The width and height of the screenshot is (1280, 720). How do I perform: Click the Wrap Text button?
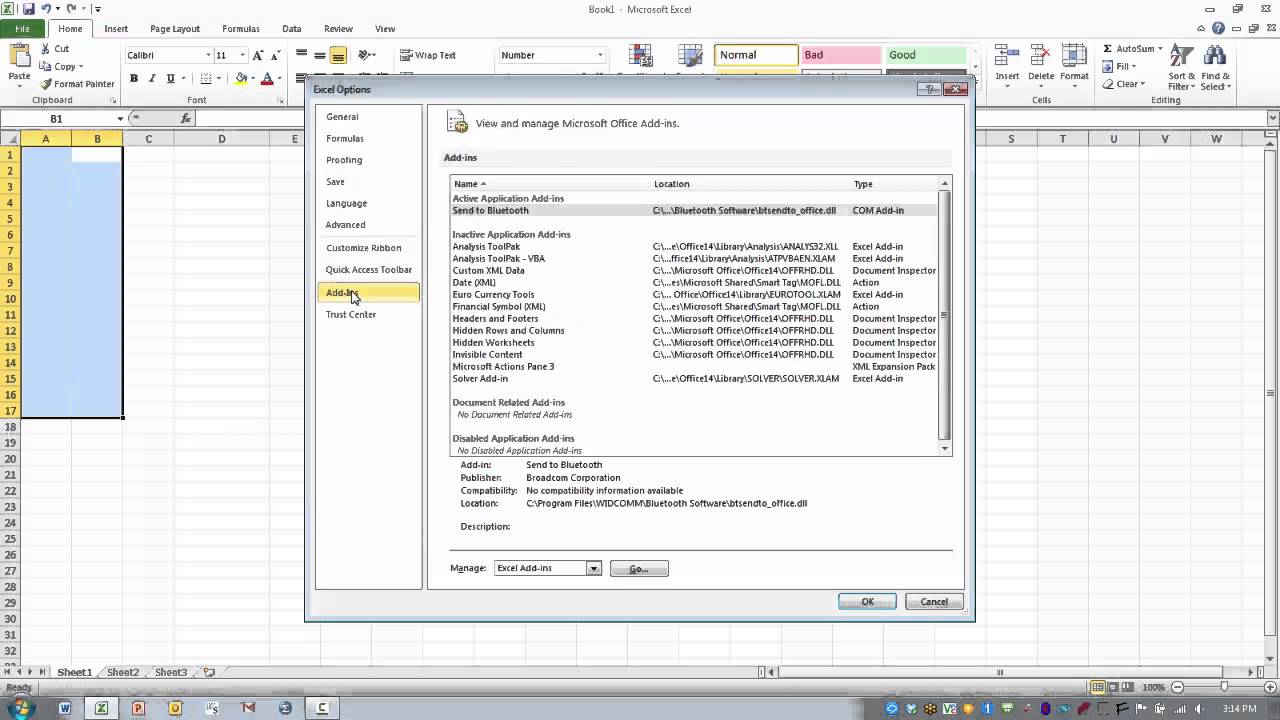(428, 55)
